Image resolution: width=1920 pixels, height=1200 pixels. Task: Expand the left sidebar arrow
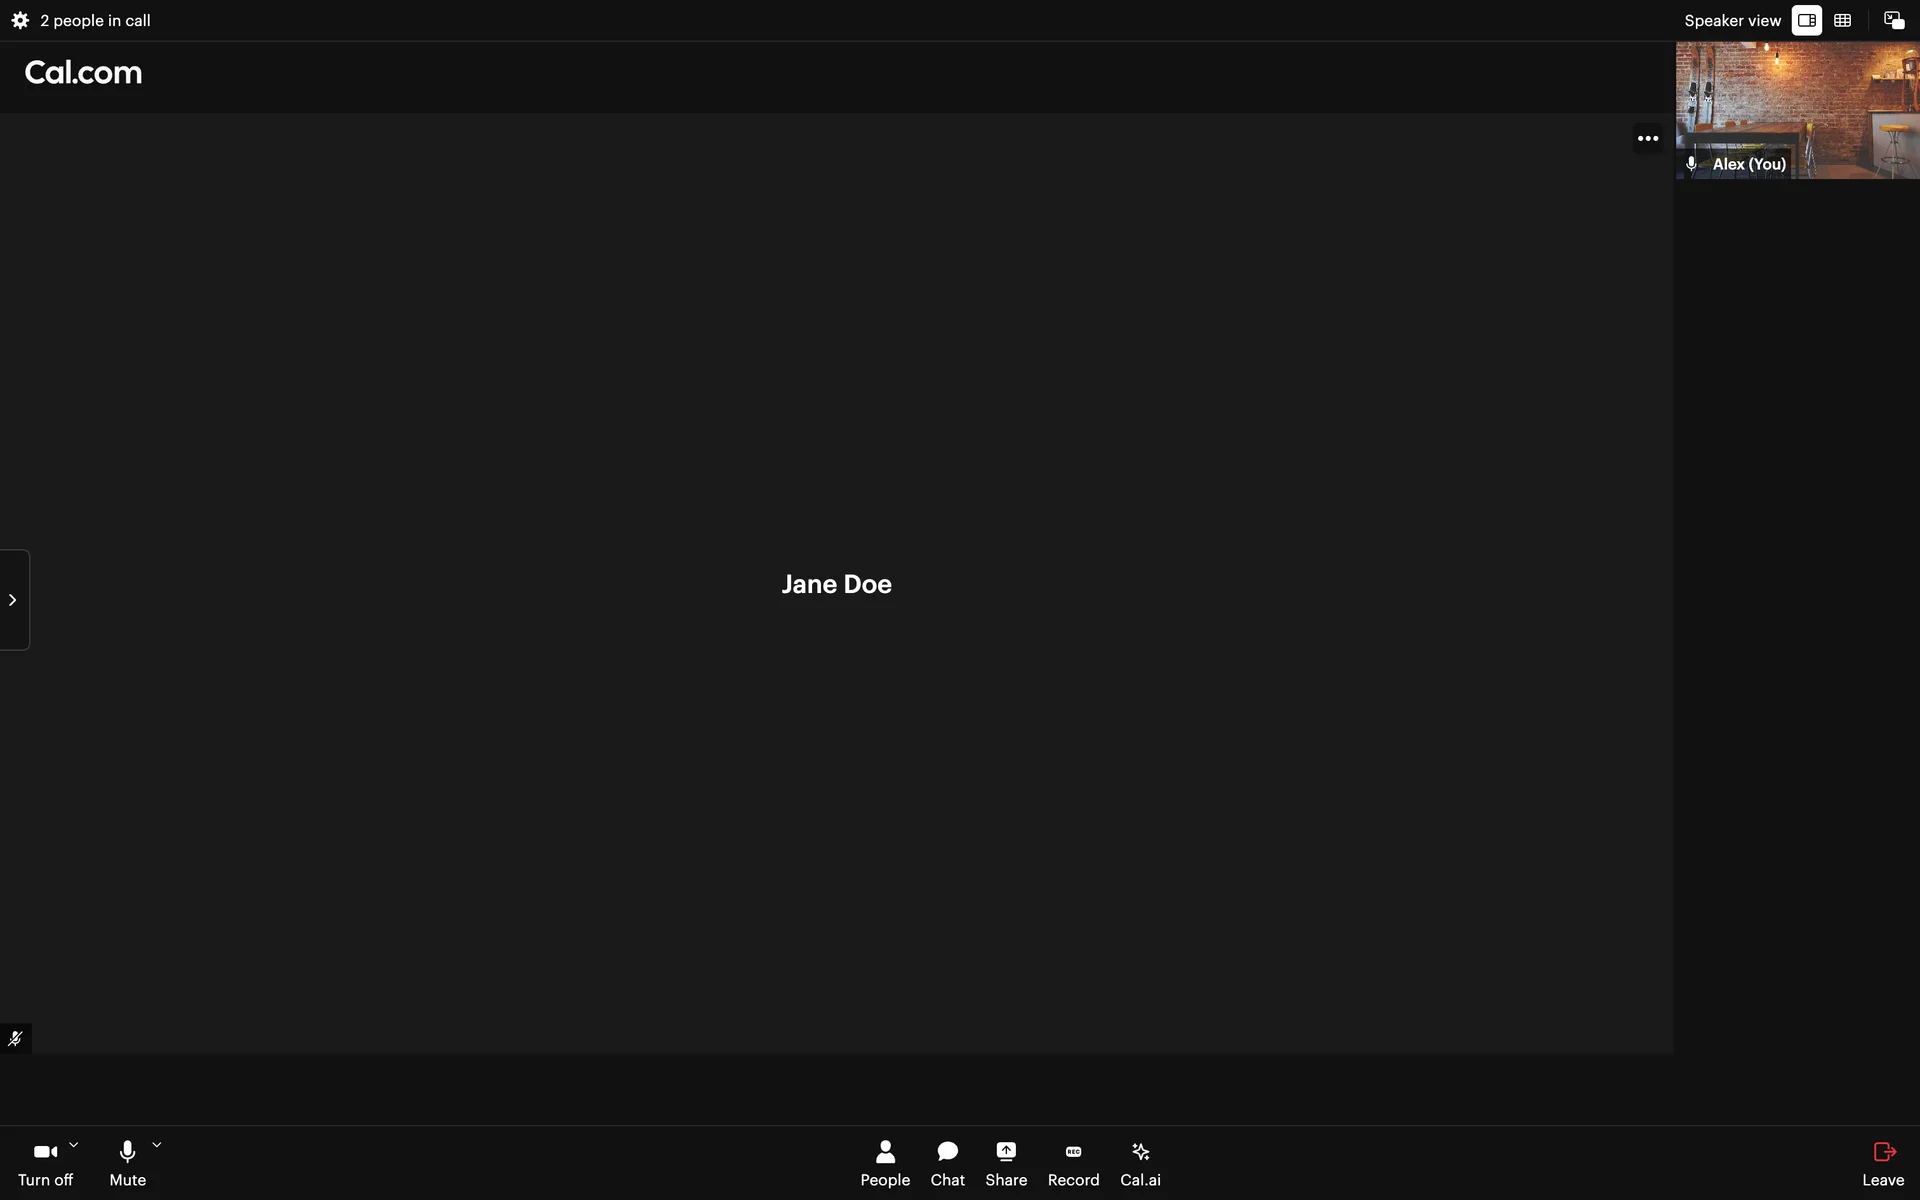[13, 600]
